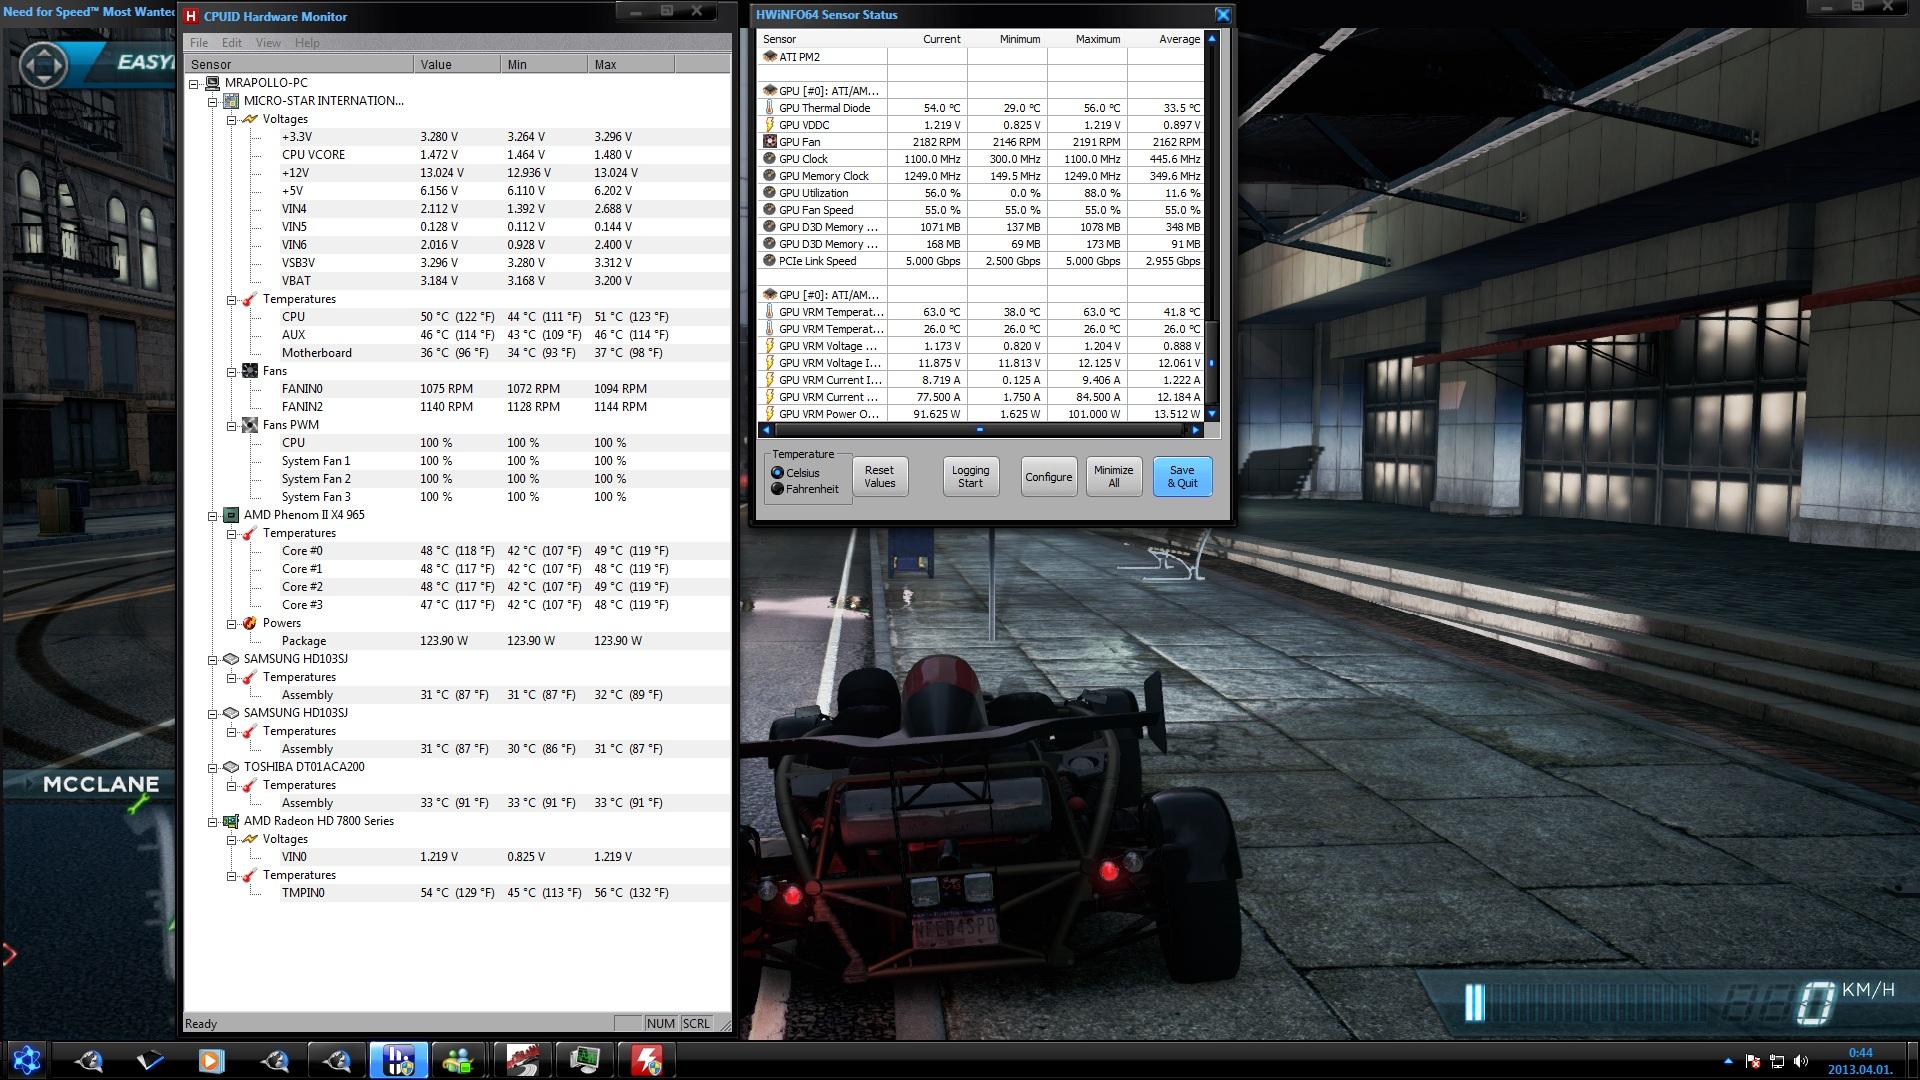
Task: Collapse the MRAPOLLO-PC root node
Action: tap(194, 83)
